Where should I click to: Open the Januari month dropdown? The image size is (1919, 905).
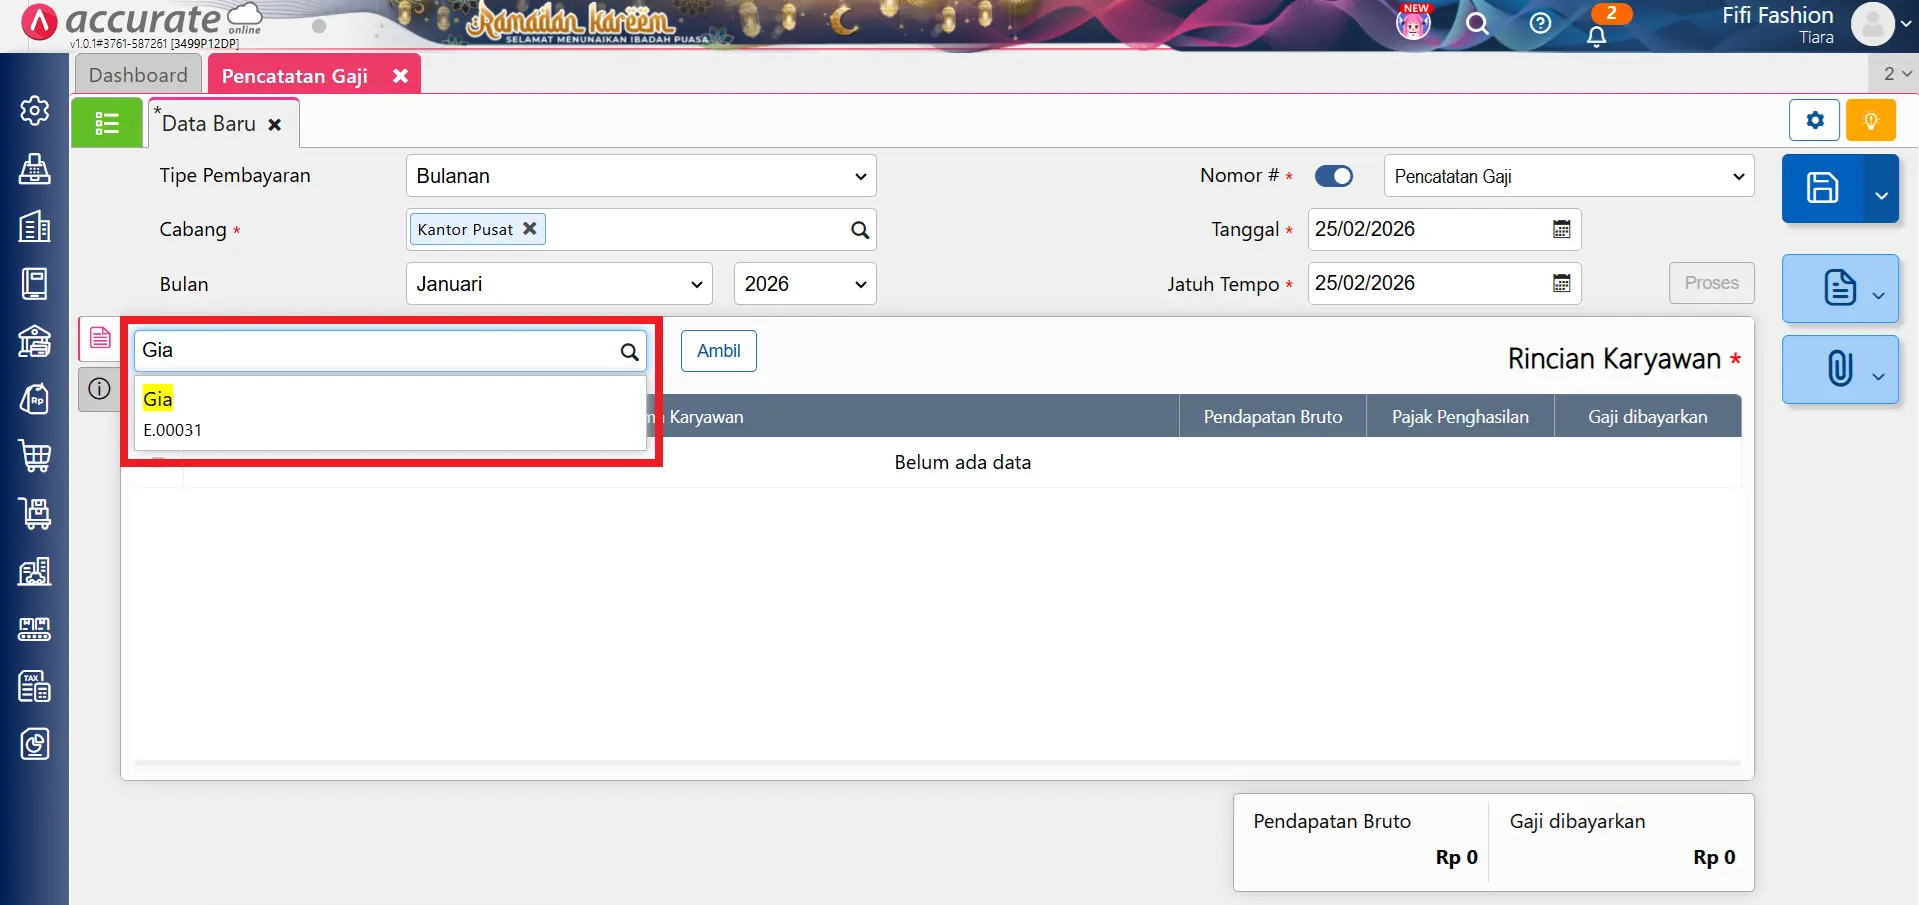(558, 284)
